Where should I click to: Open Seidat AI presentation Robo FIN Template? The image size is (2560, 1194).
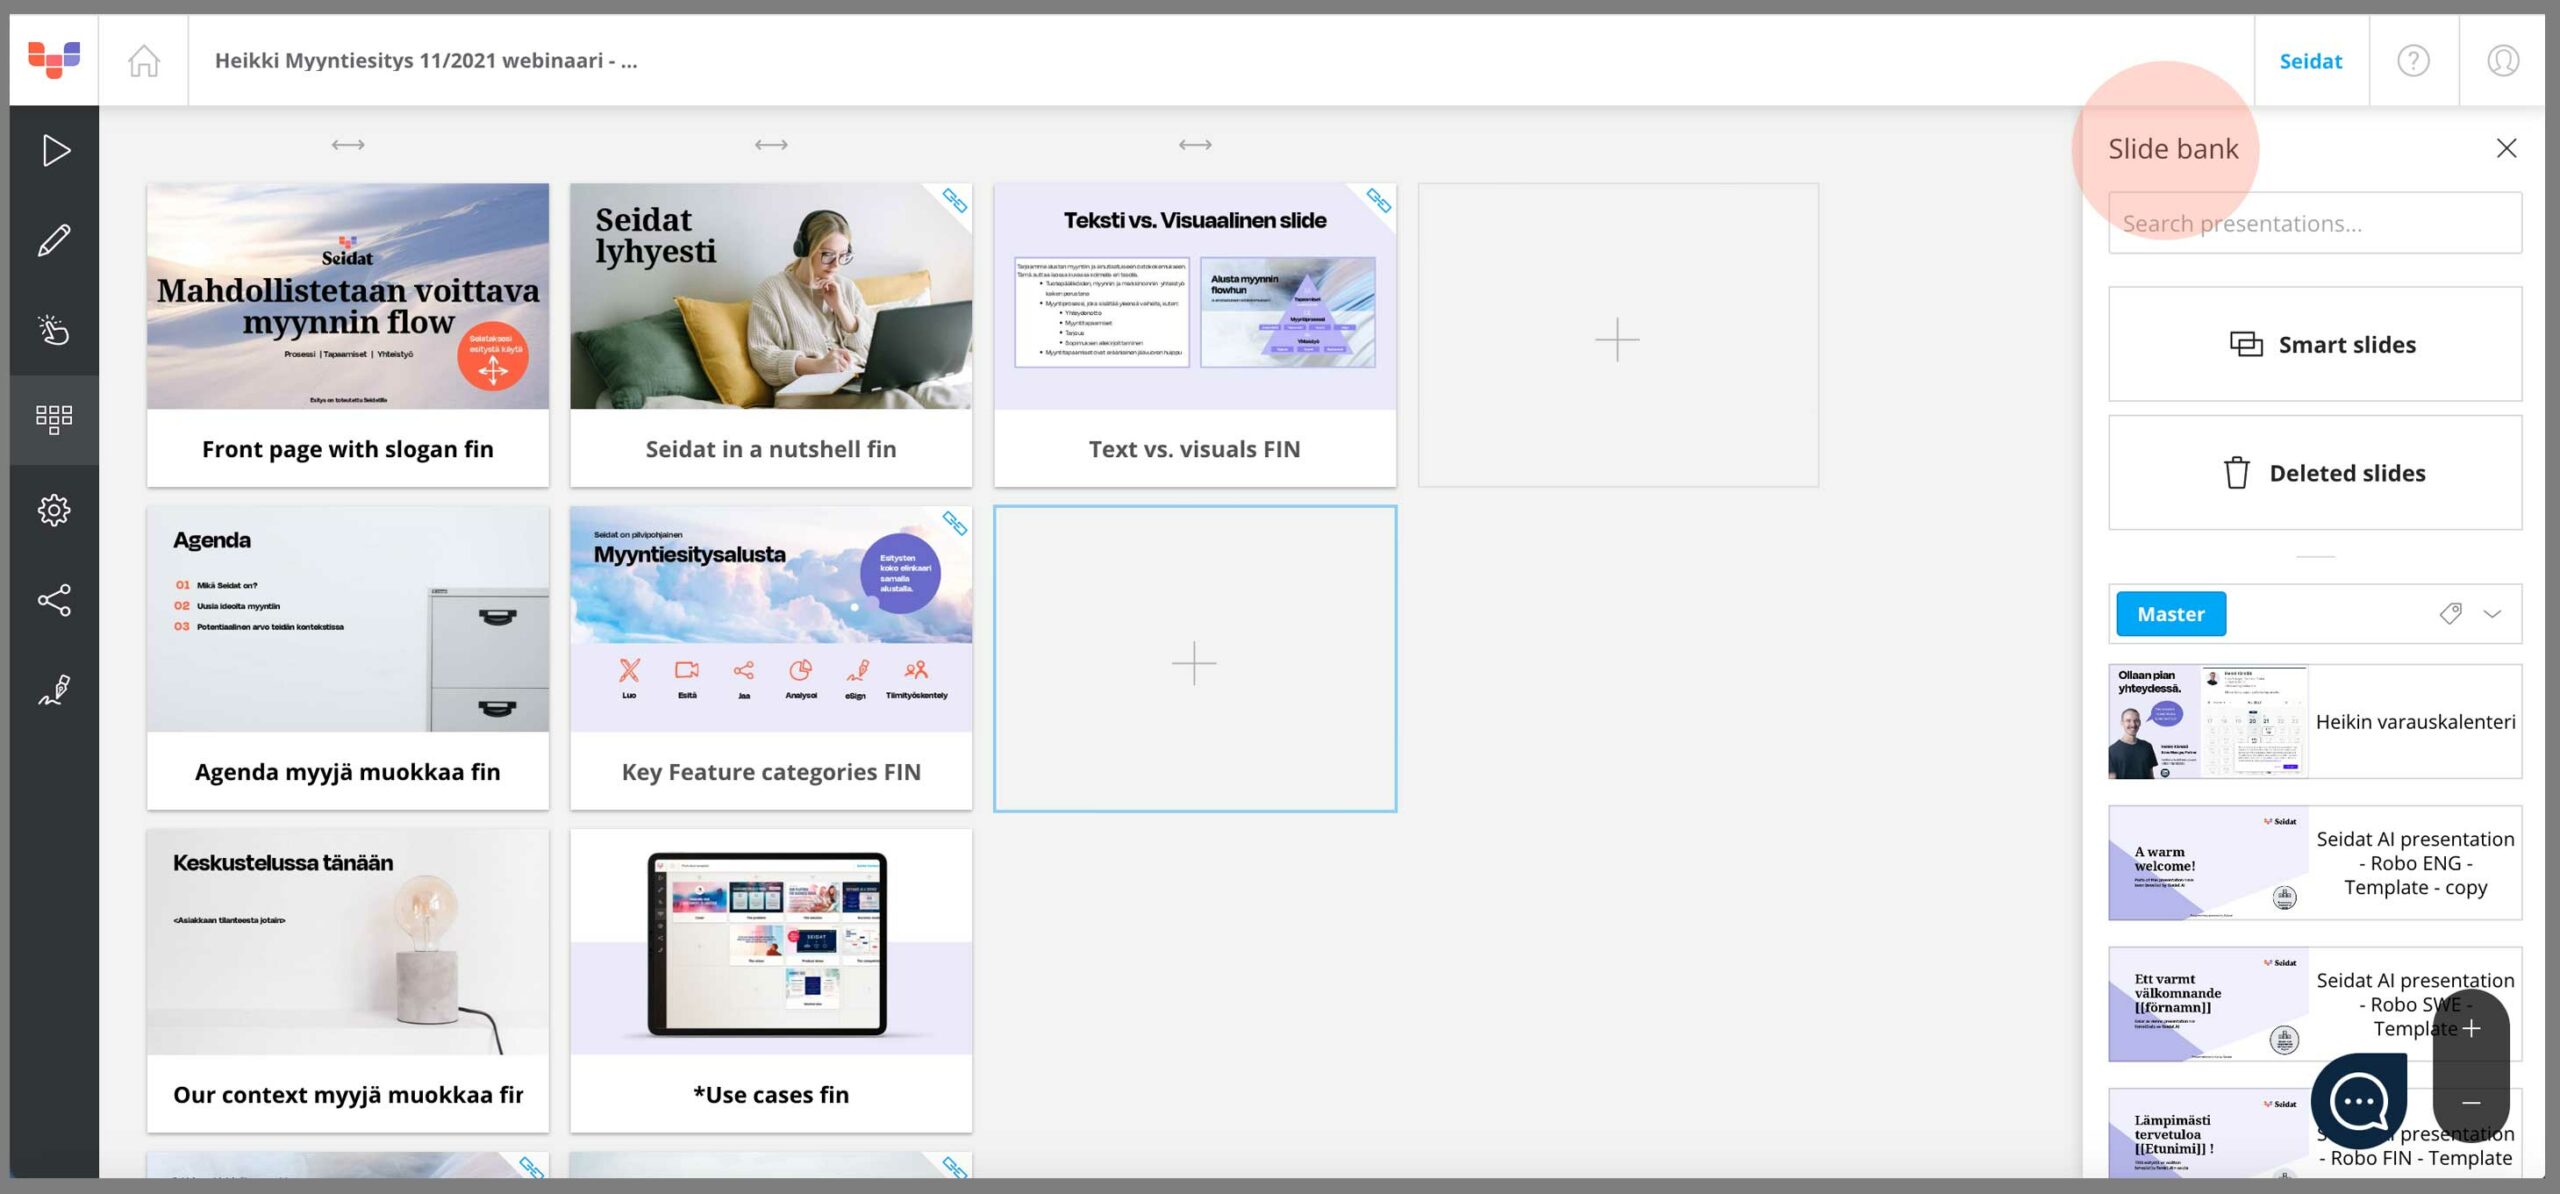pyautogui.click(x=2315, y=1134)
